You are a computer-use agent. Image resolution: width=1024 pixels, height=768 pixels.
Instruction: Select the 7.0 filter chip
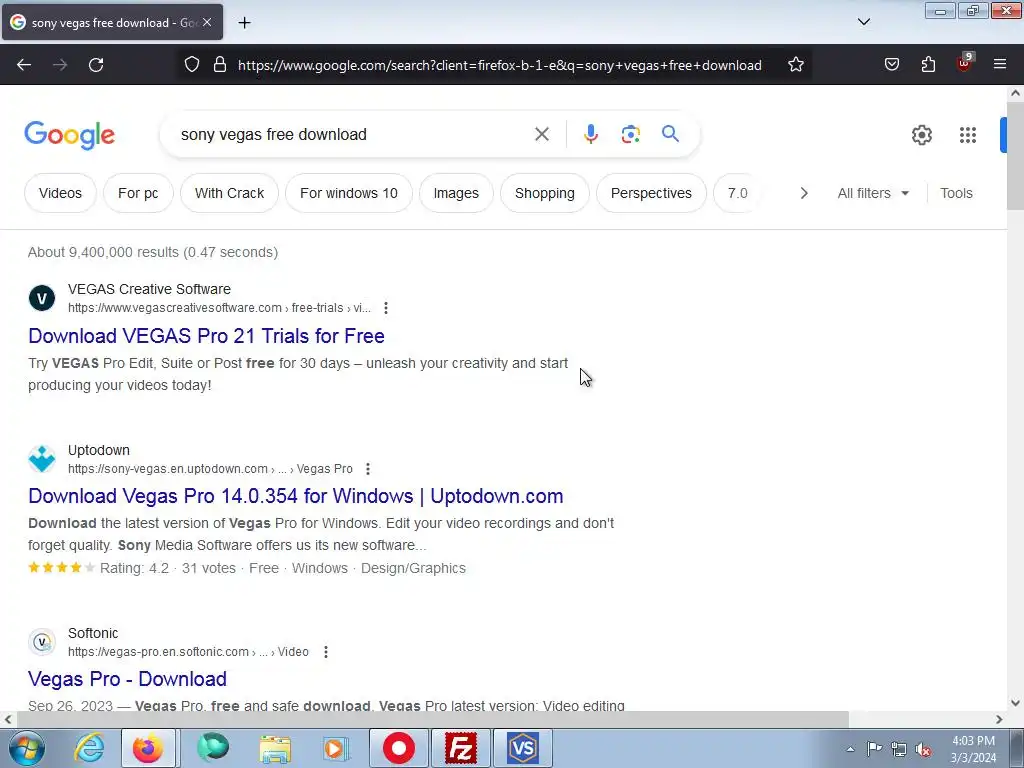(737, 193)
